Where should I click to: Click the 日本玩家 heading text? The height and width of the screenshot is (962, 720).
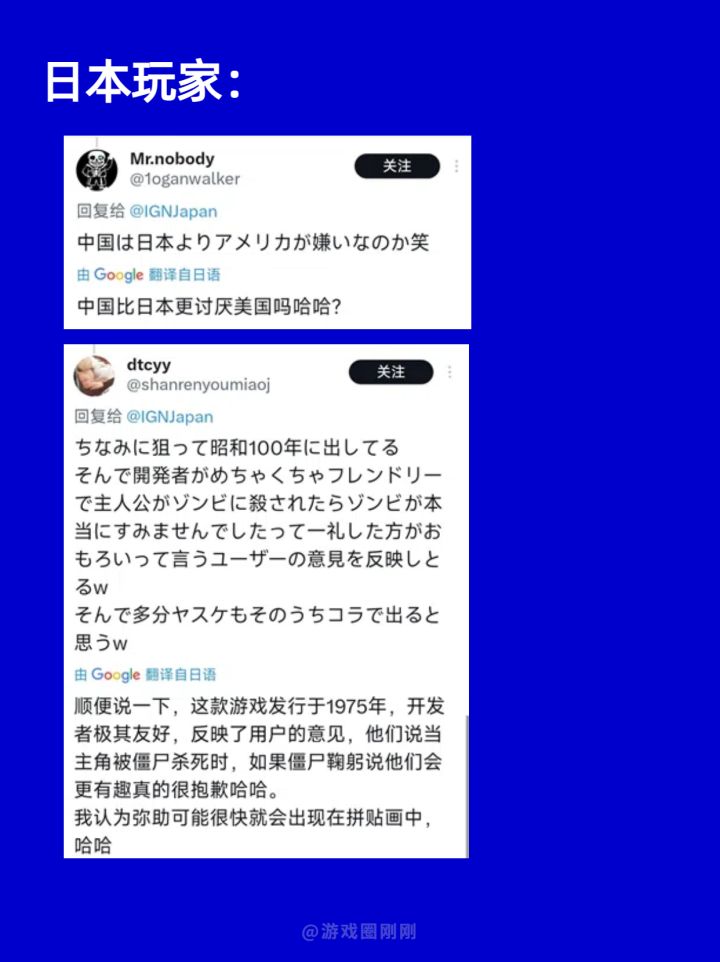point(143,81)
